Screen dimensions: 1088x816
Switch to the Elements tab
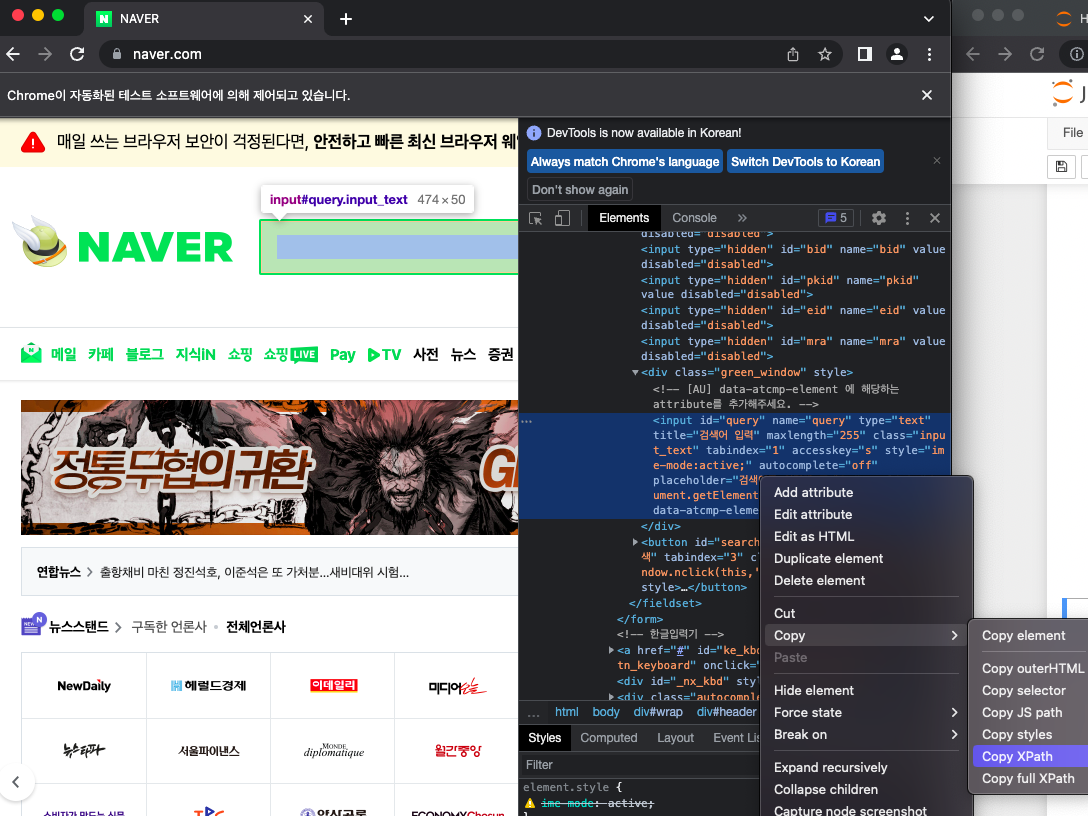[624, 218]
